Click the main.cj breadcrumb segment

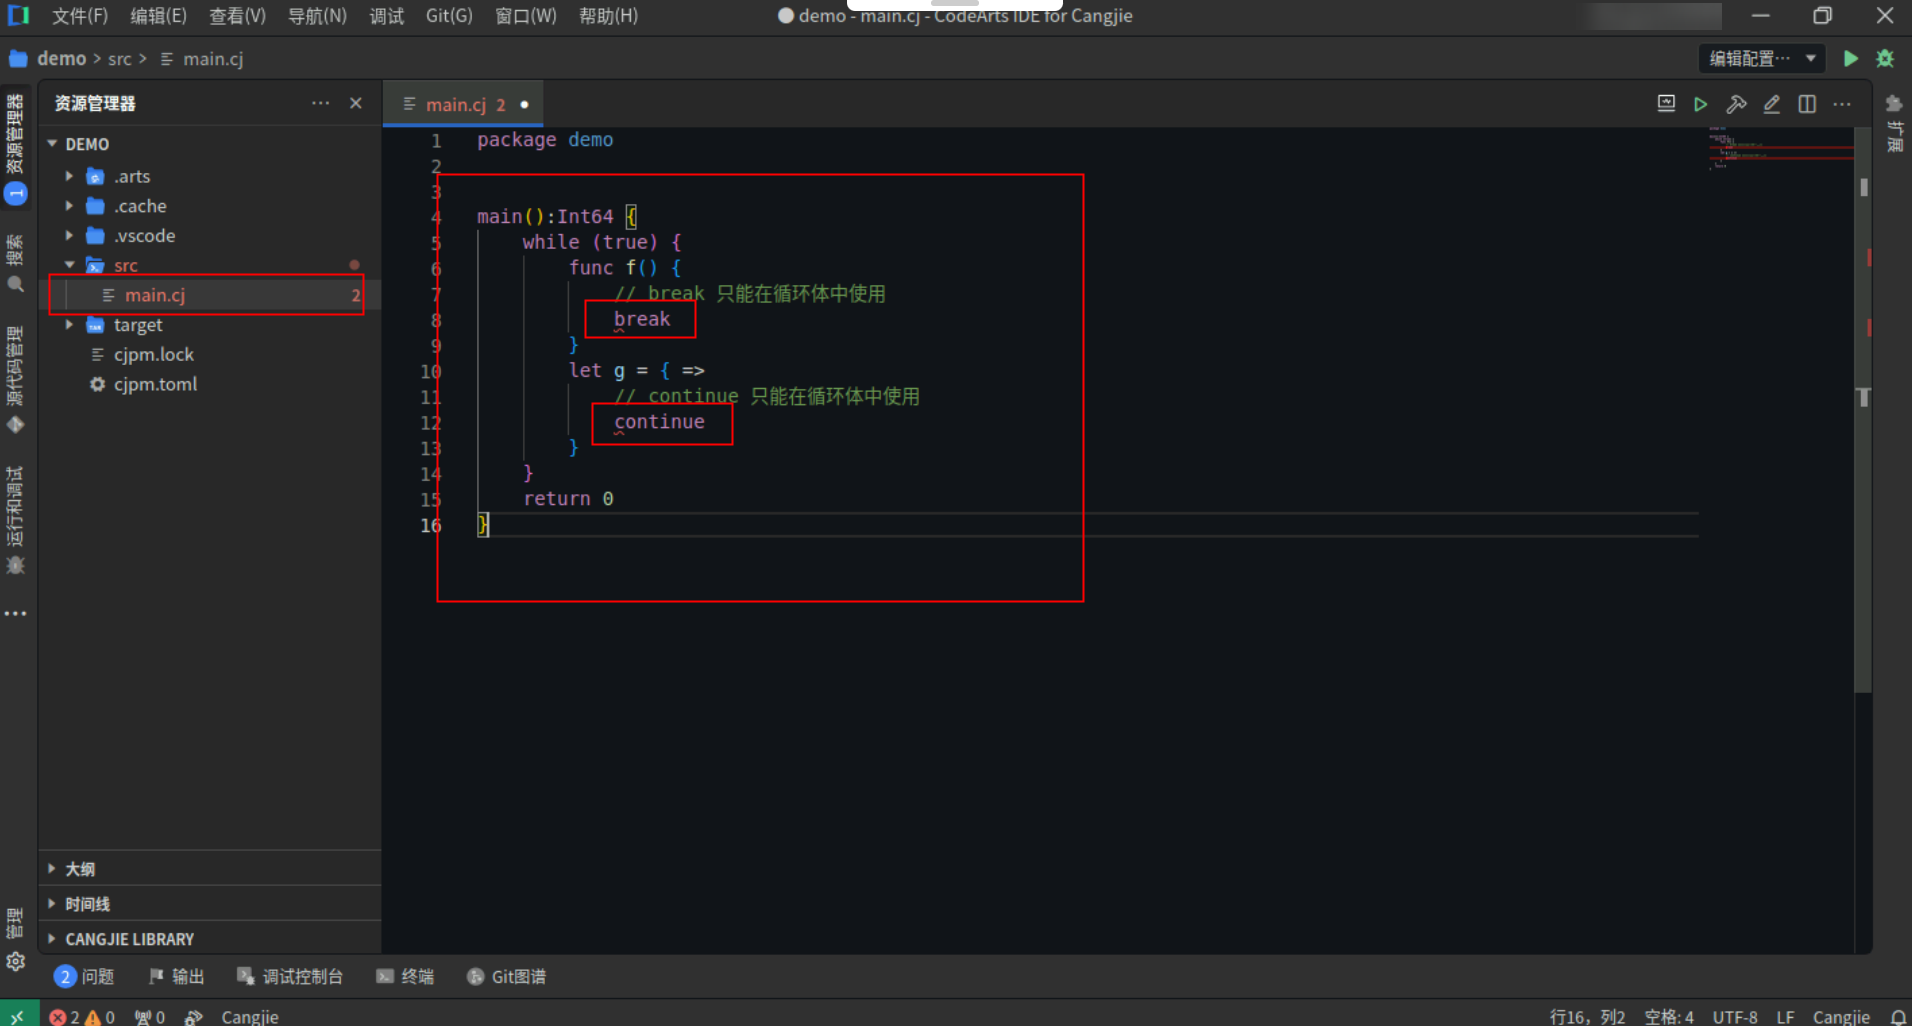click(212, 58)
